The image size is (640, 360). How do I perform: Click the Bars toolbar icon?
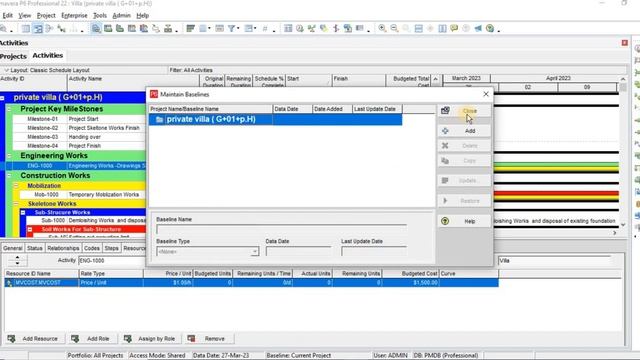pyautogui.click(x=190, y=28)
